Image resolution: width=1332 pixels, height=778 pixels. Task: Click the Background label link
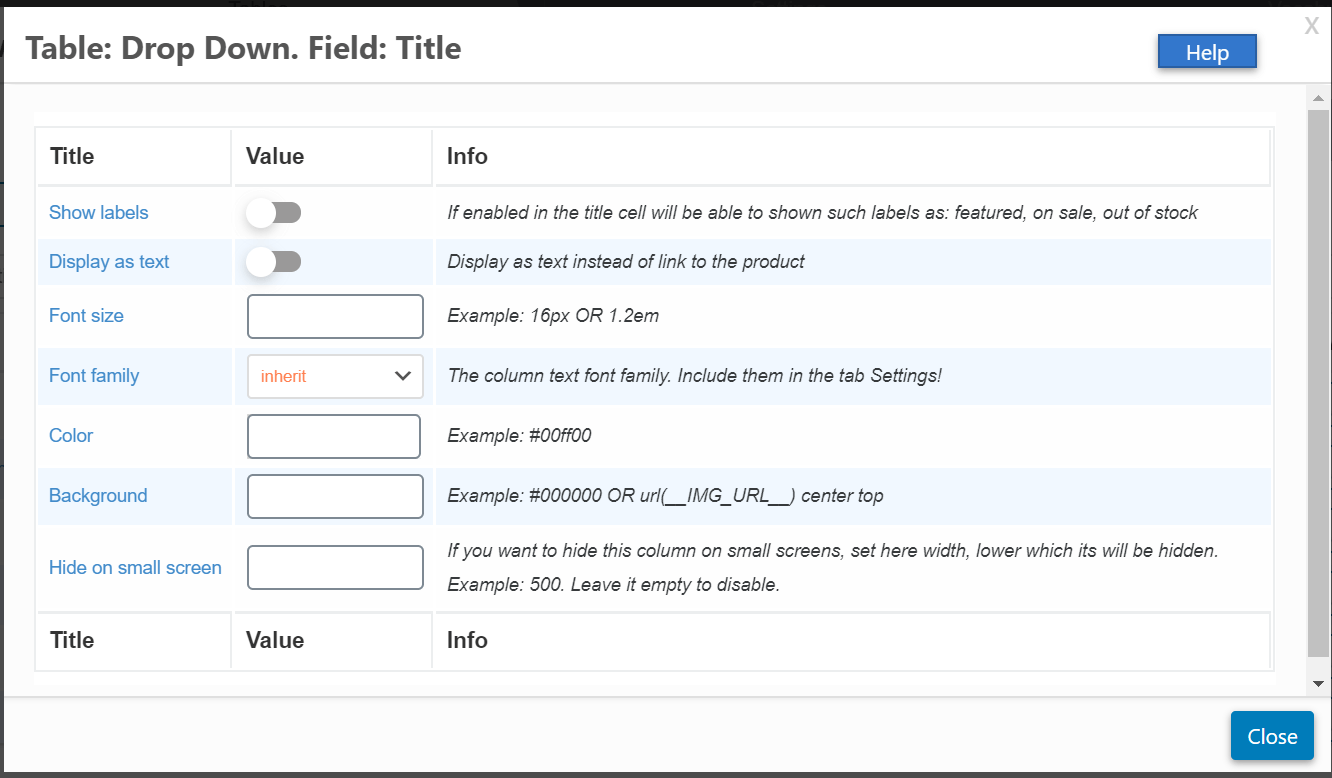point(98,496)
